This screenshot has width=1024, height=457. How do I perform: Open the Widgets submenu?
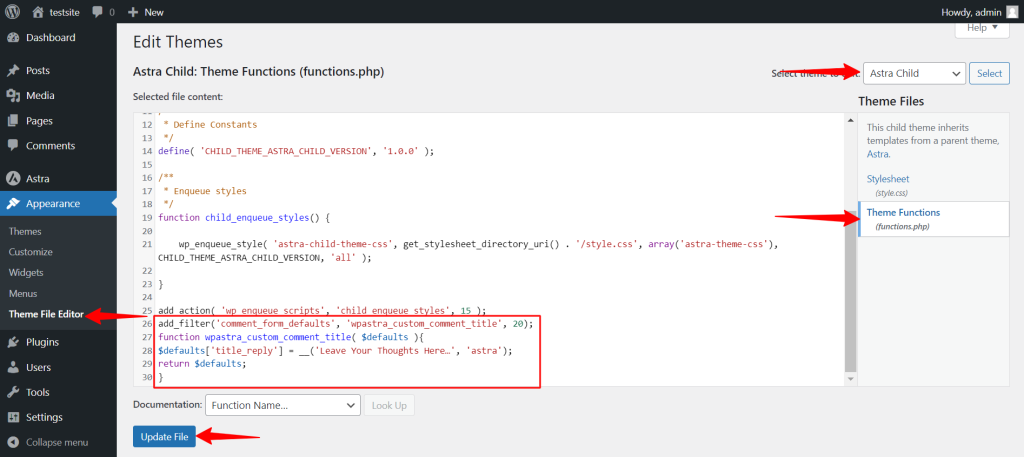tap(26, 272)
